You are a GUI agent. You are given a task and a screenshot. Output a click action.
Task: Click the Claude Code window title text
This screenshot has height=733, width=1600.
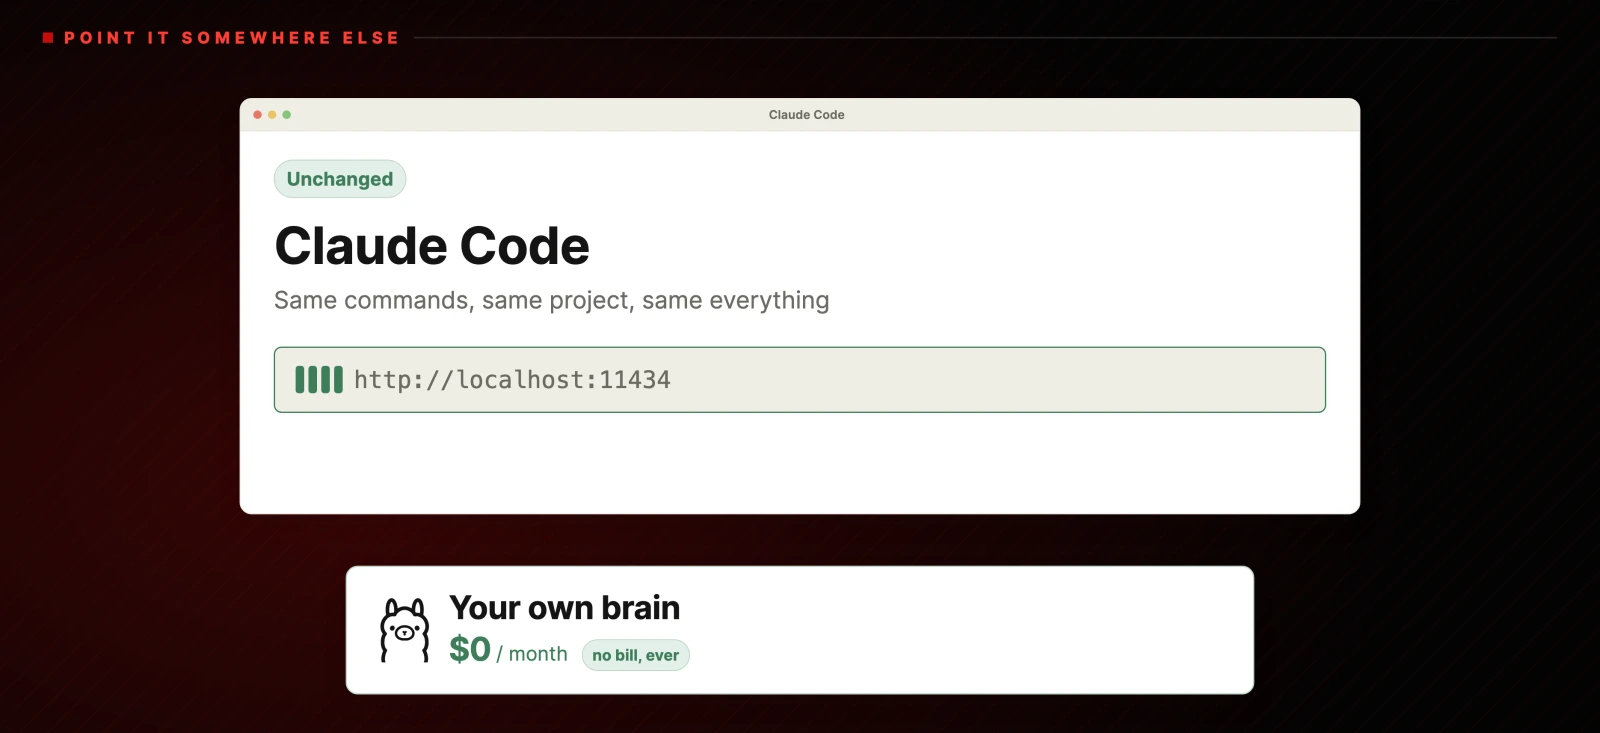coord(807,115)
